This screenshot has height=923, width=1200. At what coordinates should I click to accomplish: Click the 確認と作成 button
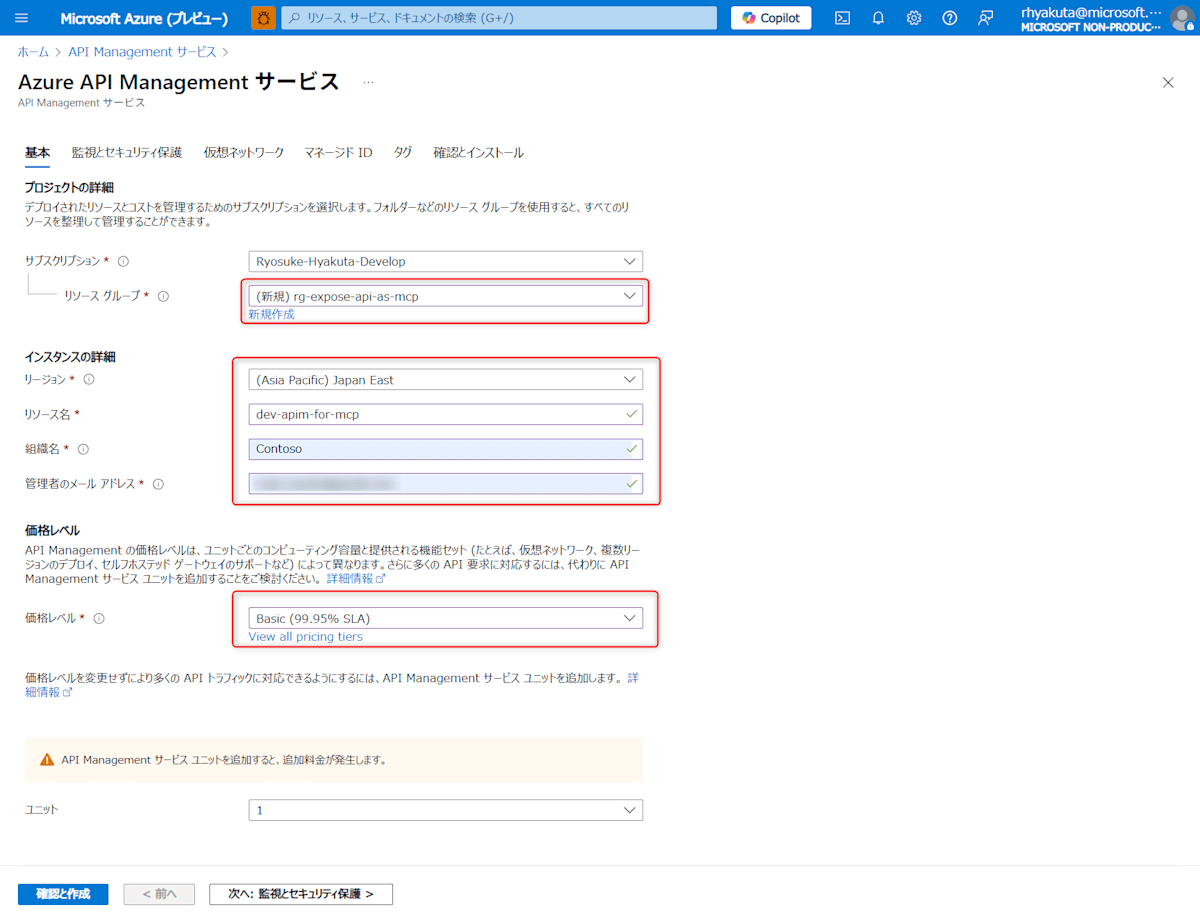[63, 894]
